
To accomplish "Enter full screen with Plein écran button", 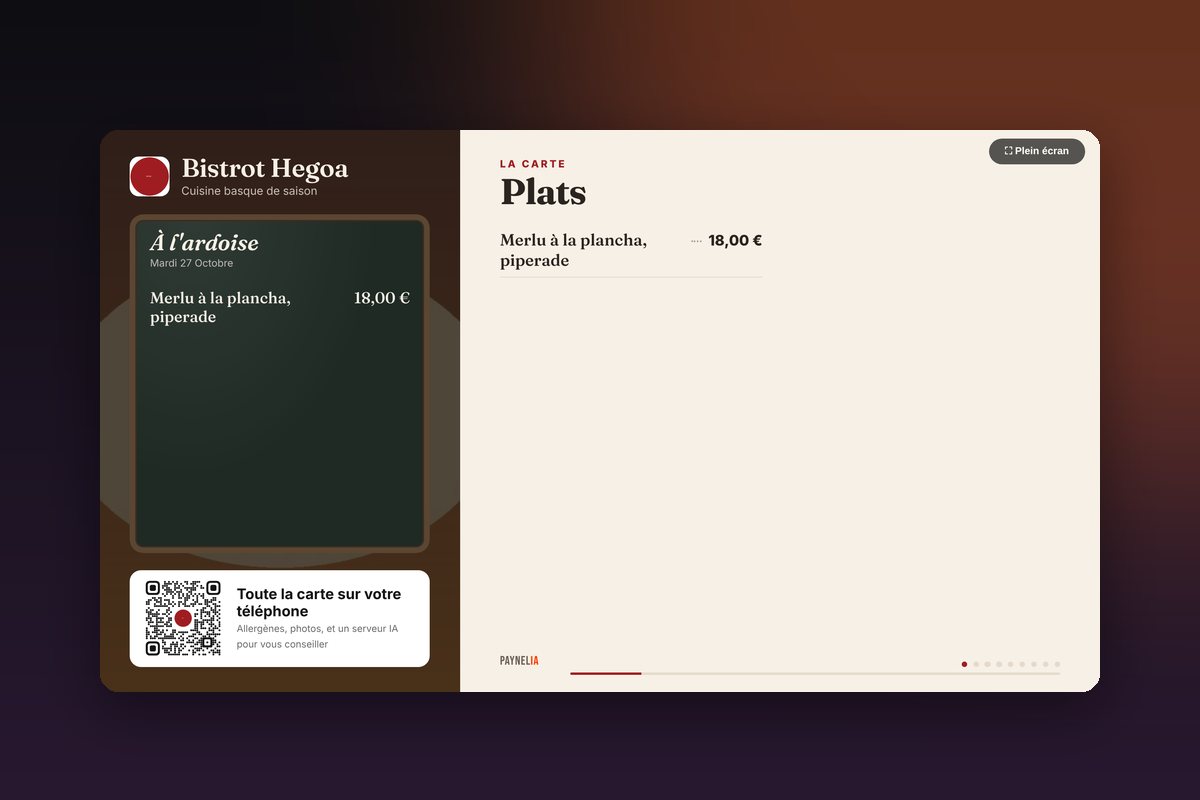I will pyautogui.click(x=1037, y=151).
